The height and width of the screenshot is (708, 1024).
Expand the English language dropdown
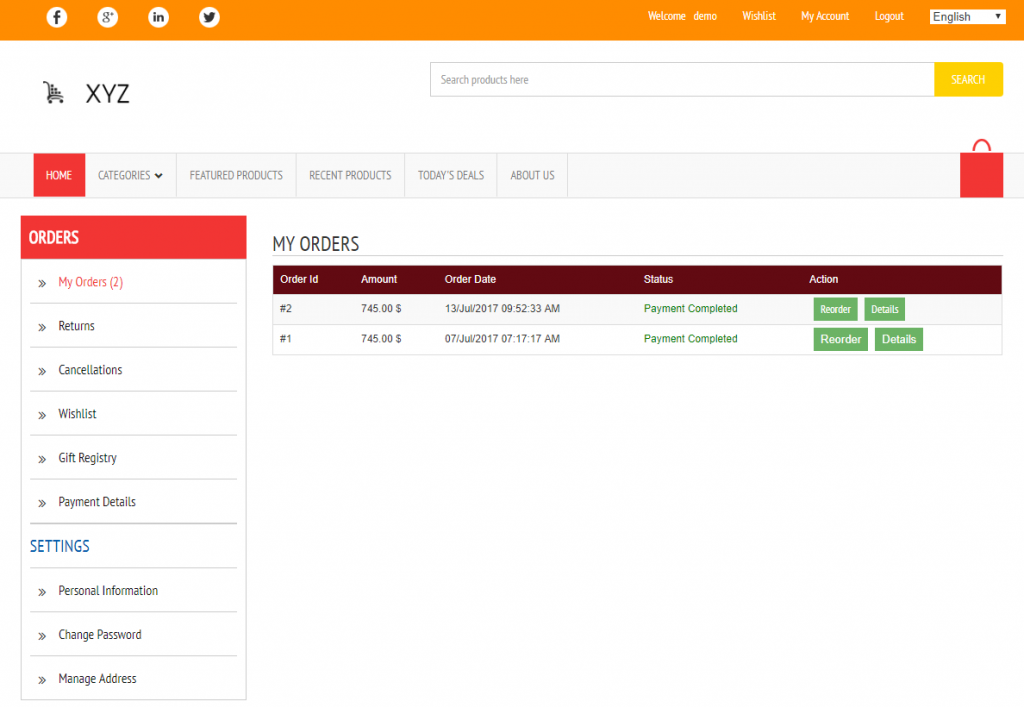pyautogui.click(x=967, y=17)
